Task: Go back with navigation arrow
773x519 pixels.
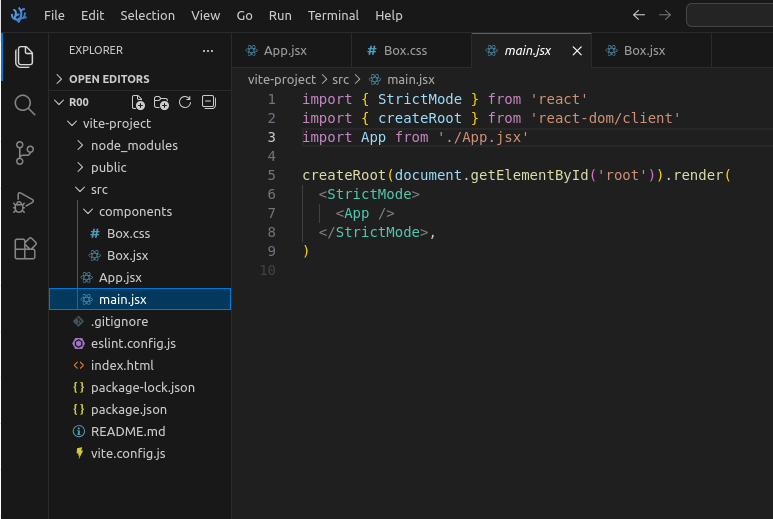Action: 640,15
